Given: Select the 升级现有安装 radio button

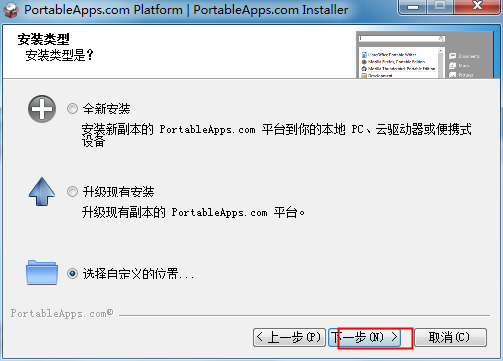Looking at the screenshot, I should point(72,192).
